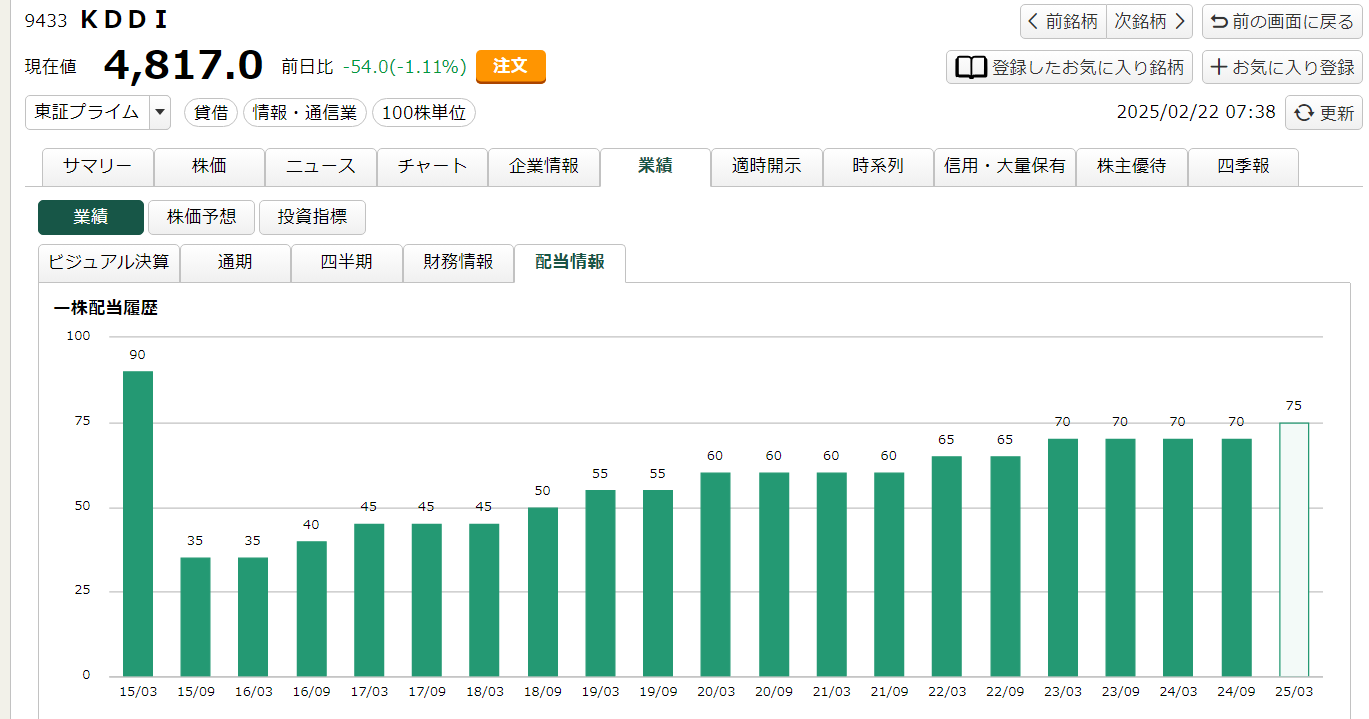Click the timestamp 2025/02/22 07:38

point(1196,112)
